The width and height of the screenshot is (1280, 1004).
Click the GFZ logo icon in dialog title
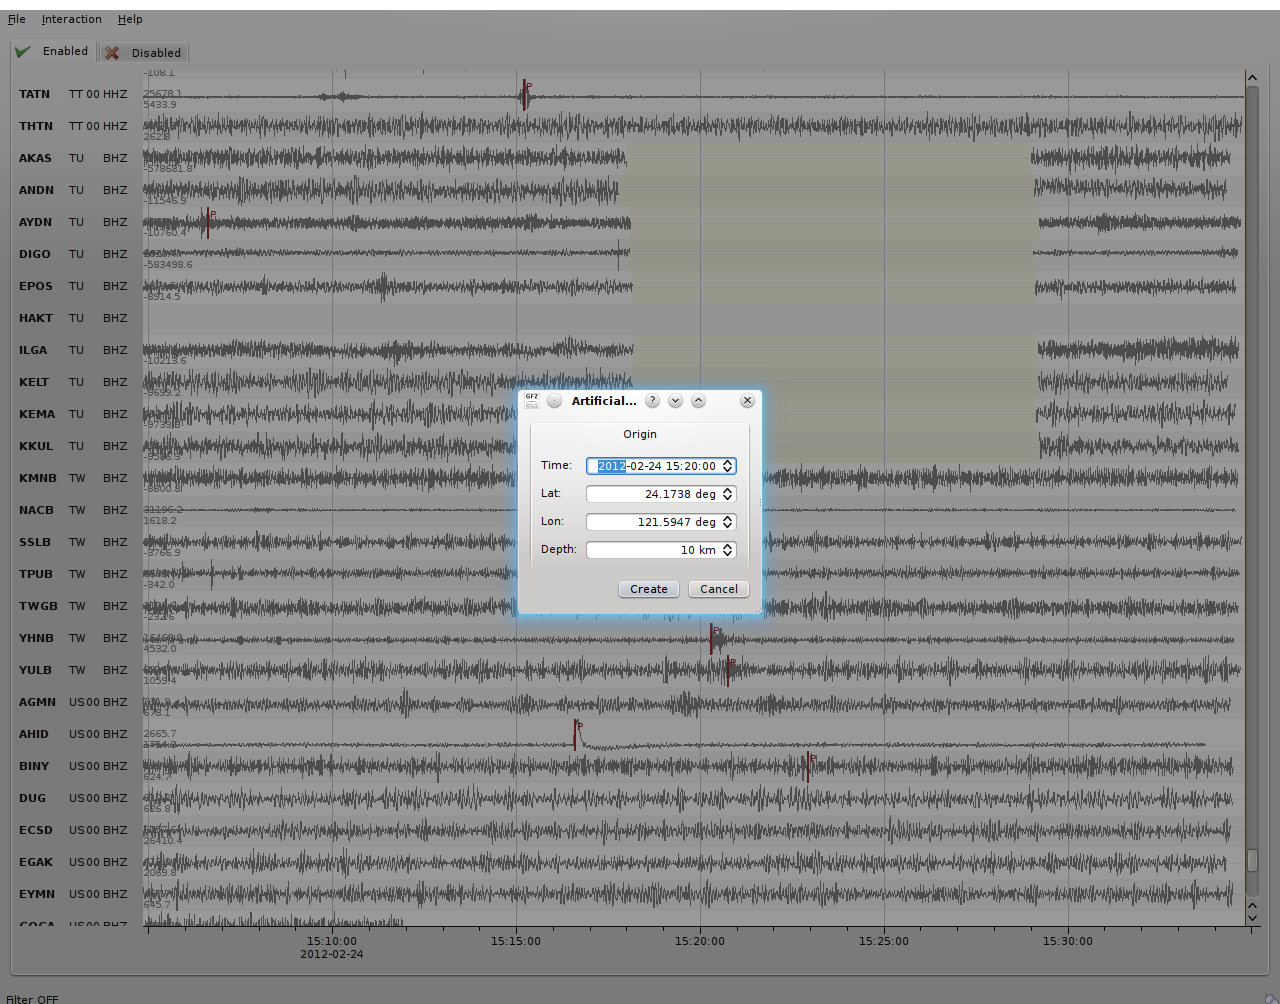[x=532, y=401]
